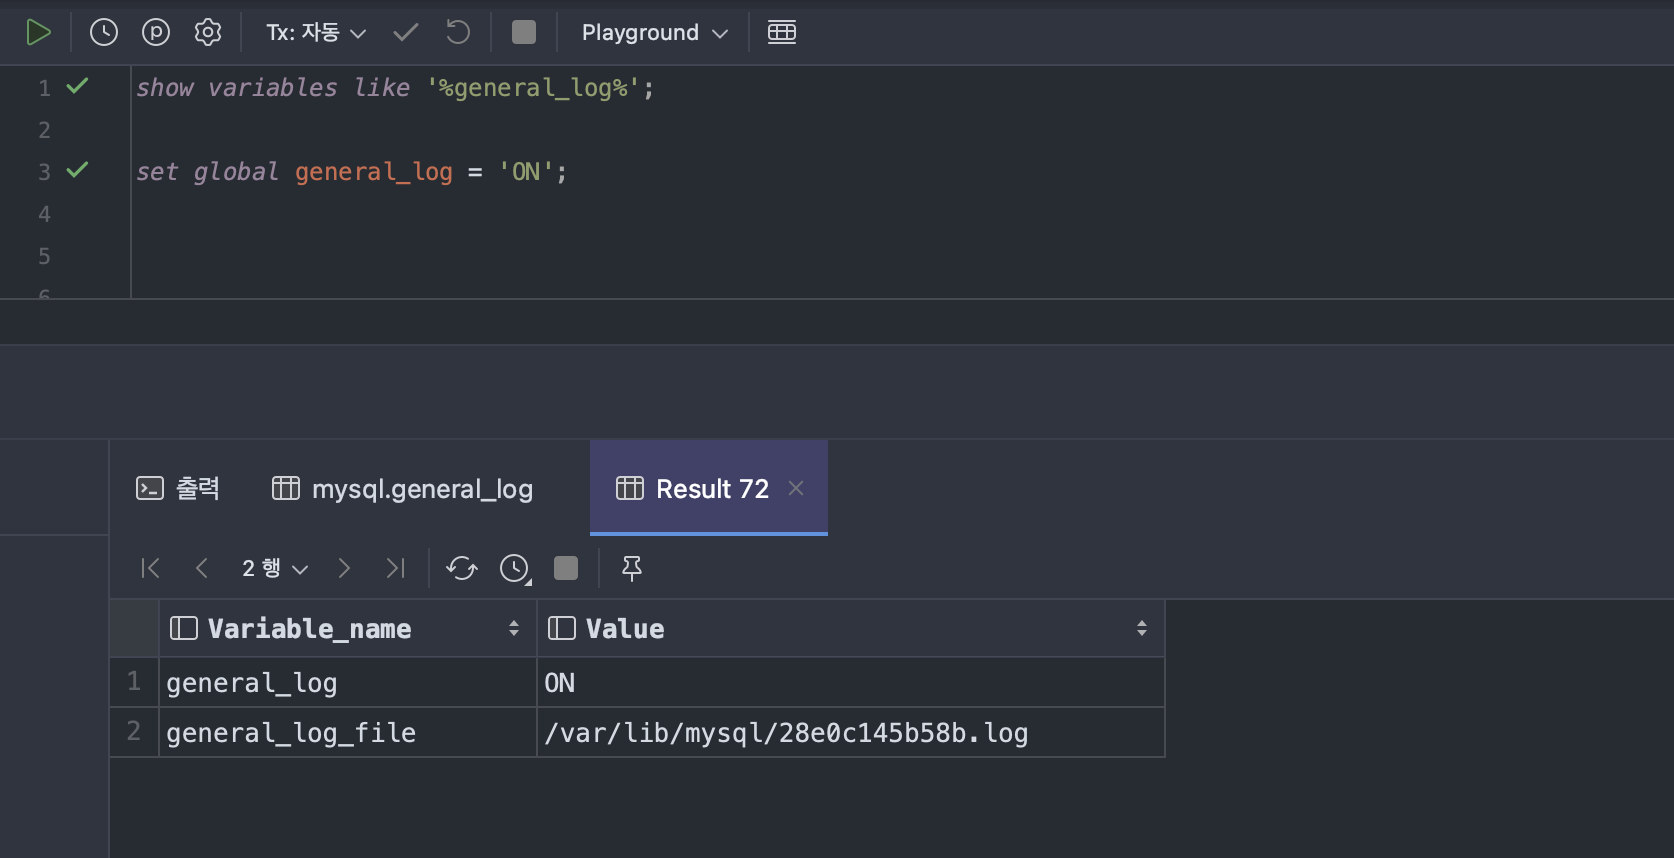Select result row number 1
The image size is (1674, 858).
134,682
